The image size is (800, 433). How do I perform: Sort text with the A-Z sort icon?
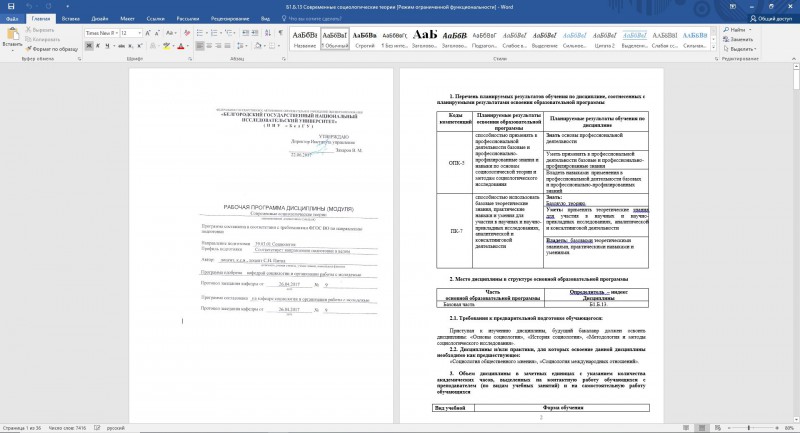tap(268, 33)
